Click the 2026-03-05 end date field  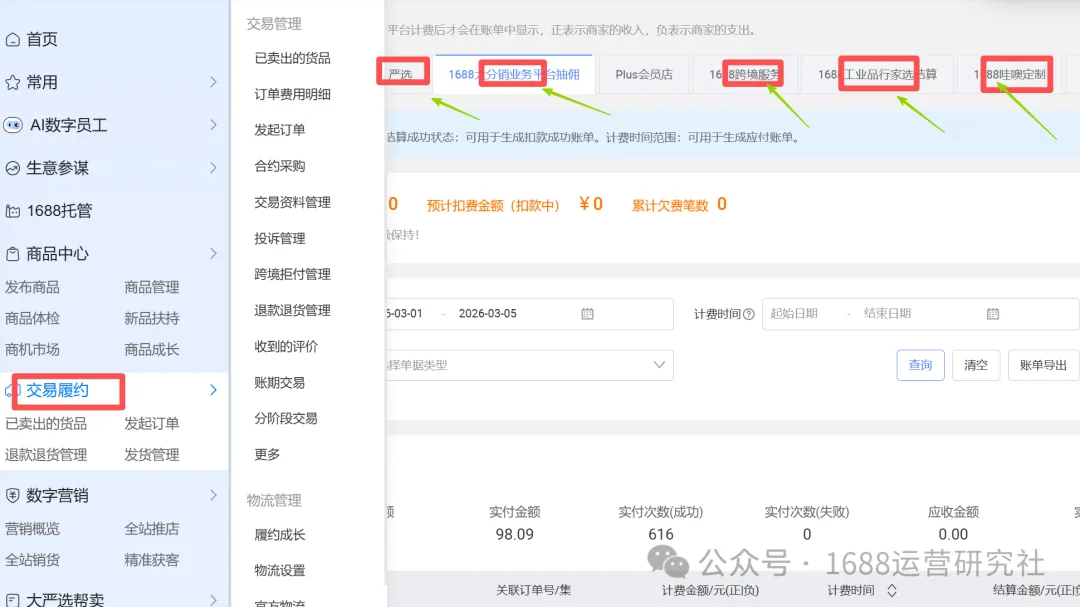(488, 313)
